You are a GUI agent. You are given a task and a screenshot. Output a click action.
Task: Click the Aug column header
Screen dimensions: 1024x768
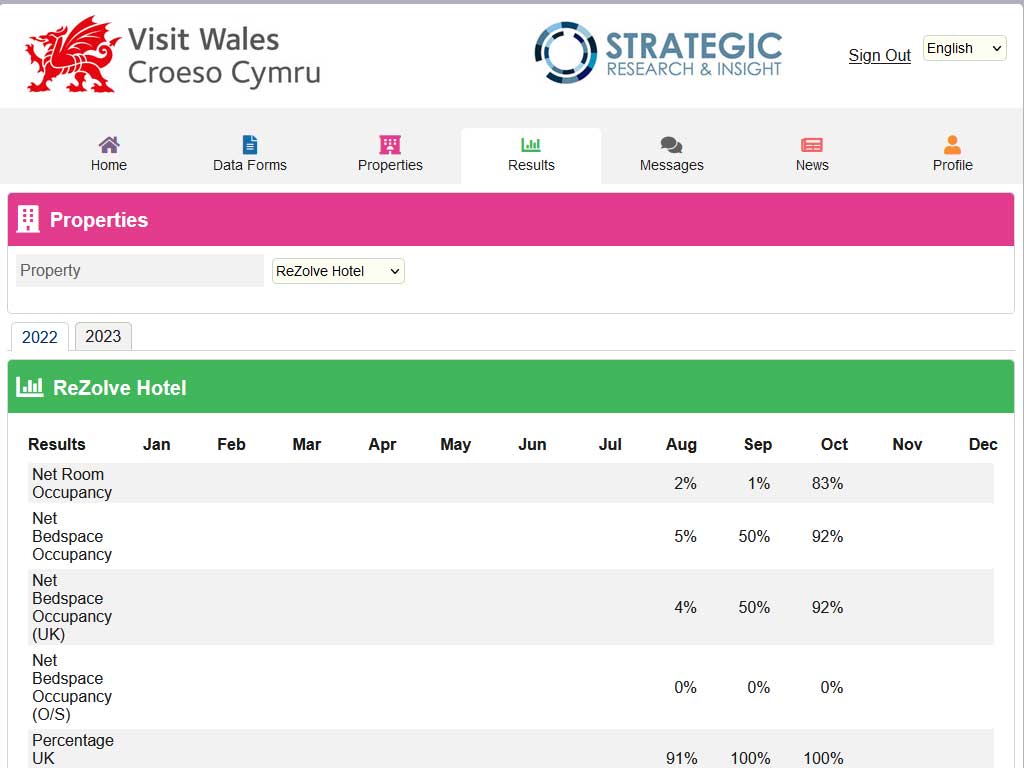[x=681, y=444]
